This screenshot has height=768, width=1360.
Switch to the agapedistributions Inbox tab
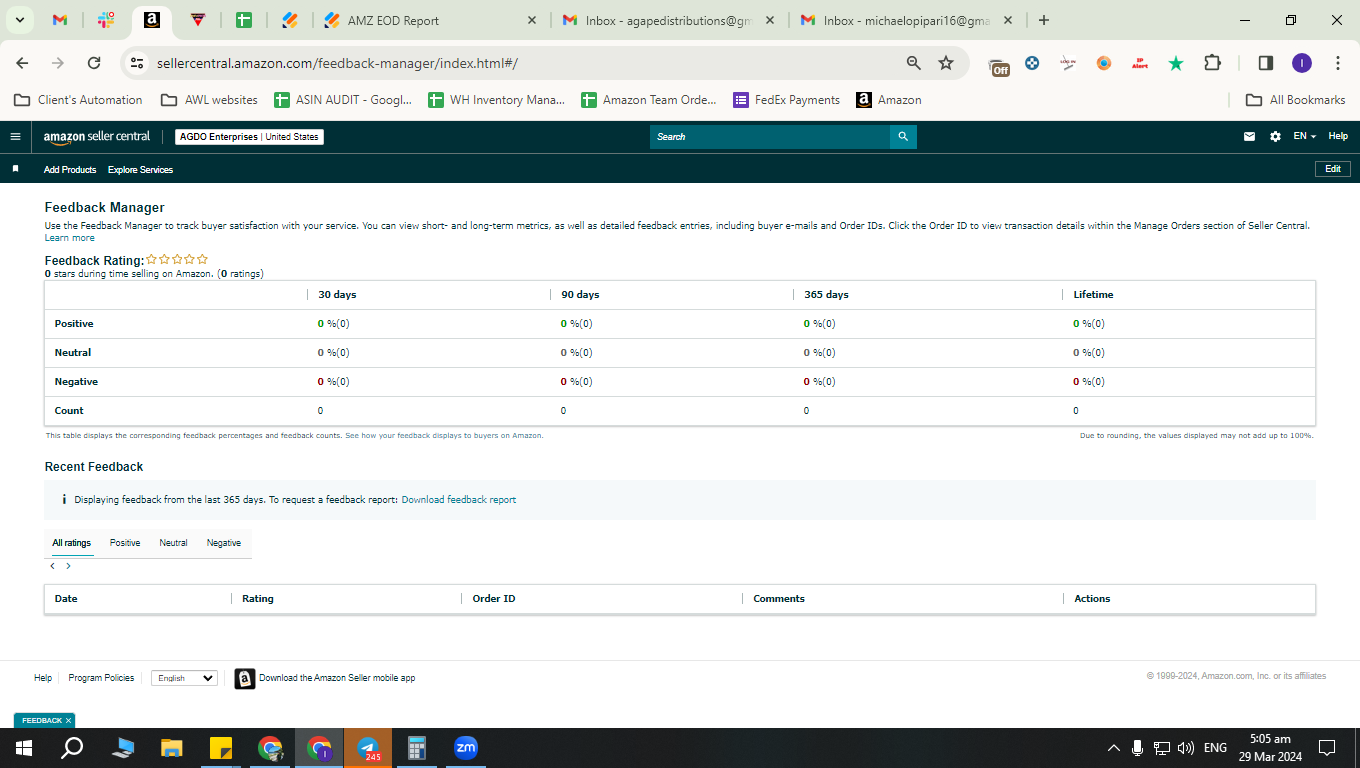click(667, 20)
